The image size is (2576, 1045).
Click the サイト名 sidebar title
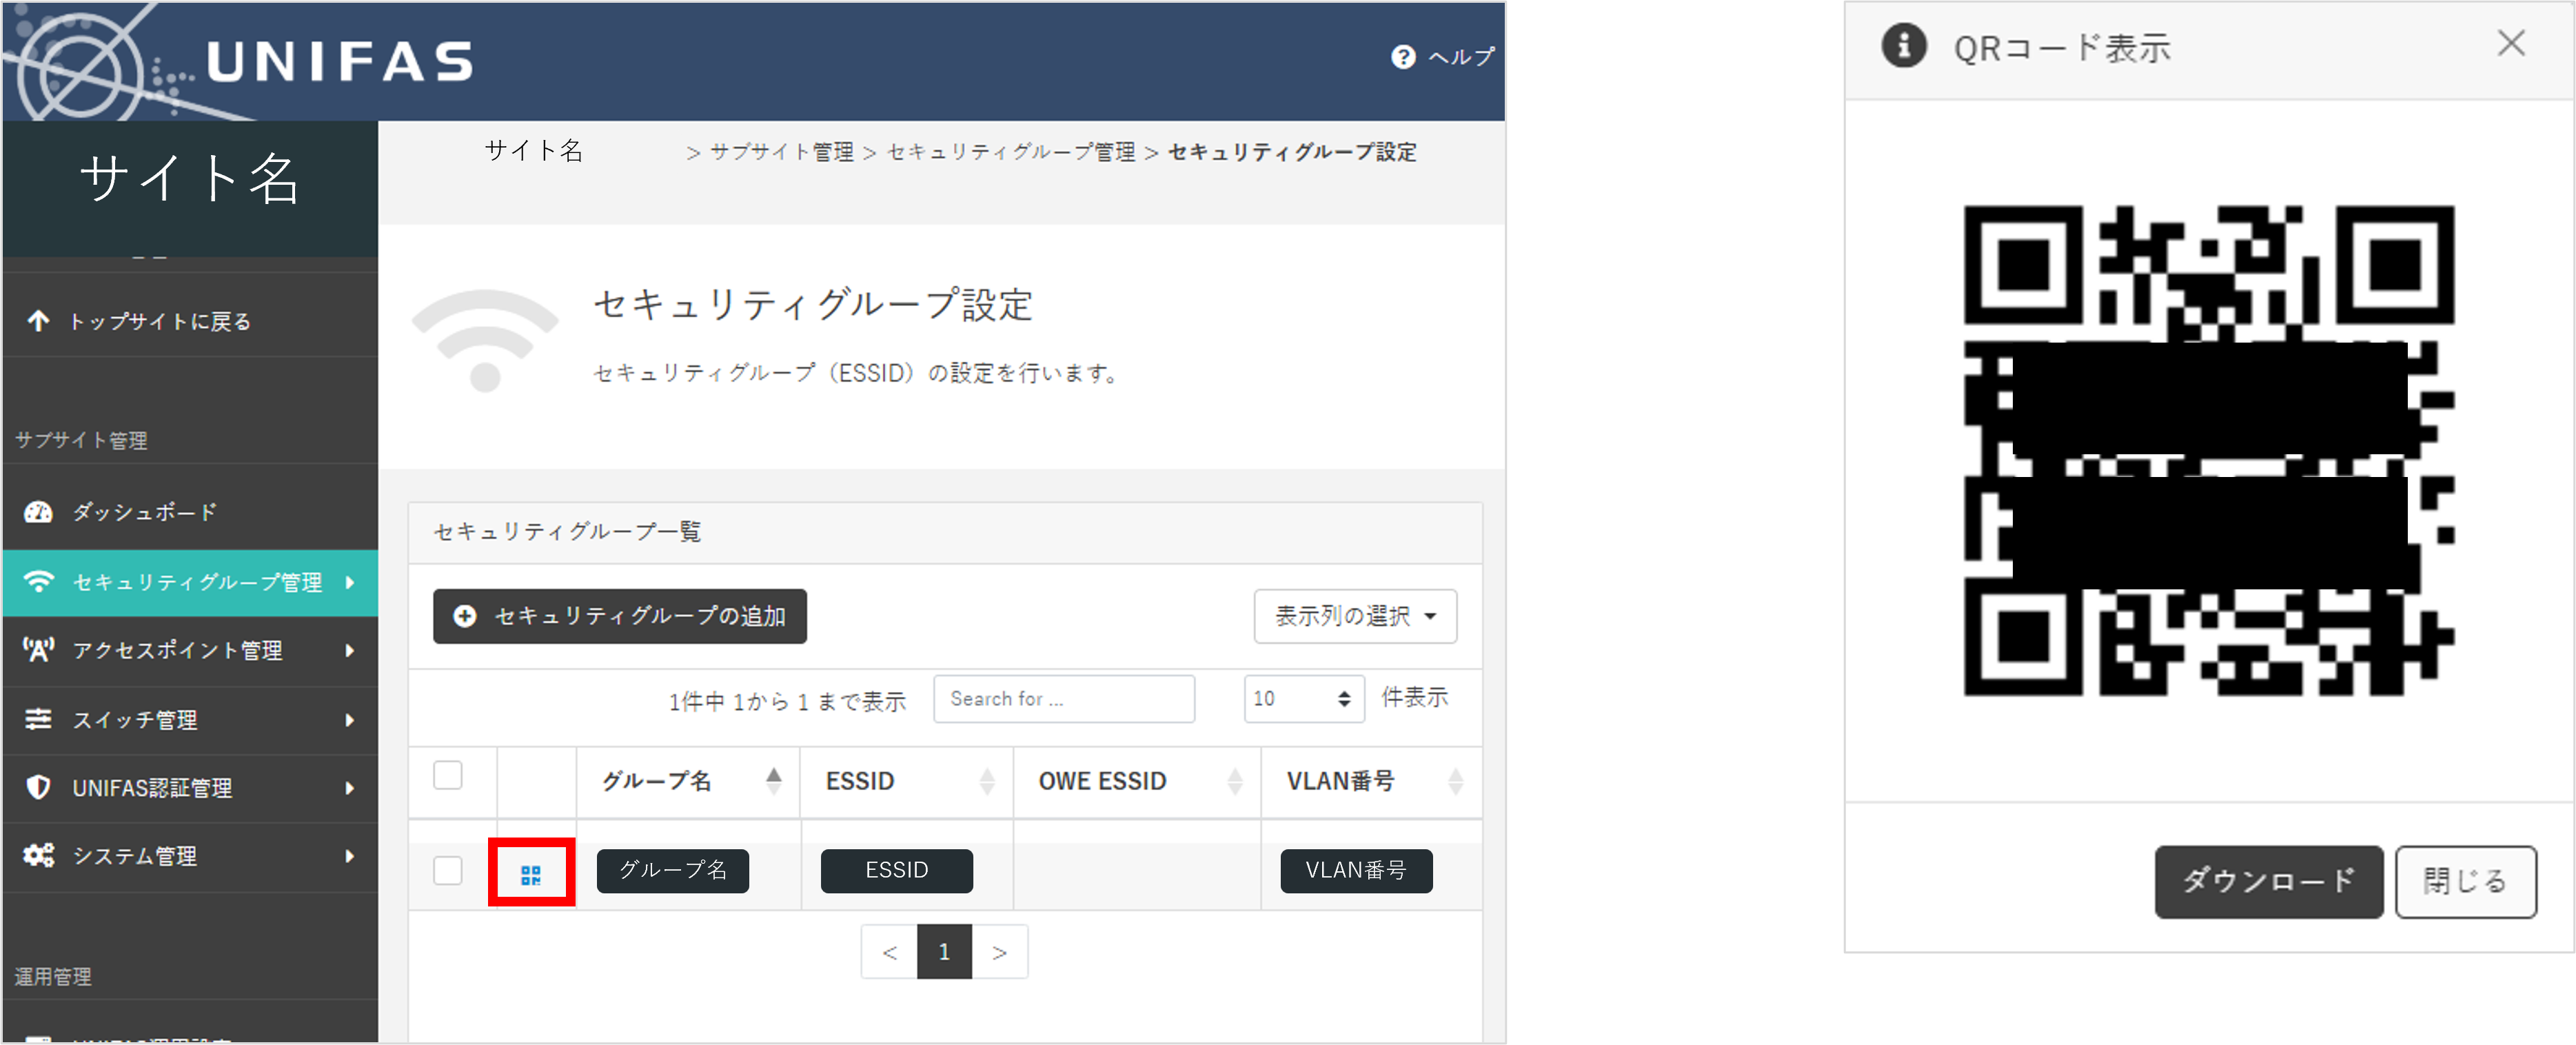point(189,179)
